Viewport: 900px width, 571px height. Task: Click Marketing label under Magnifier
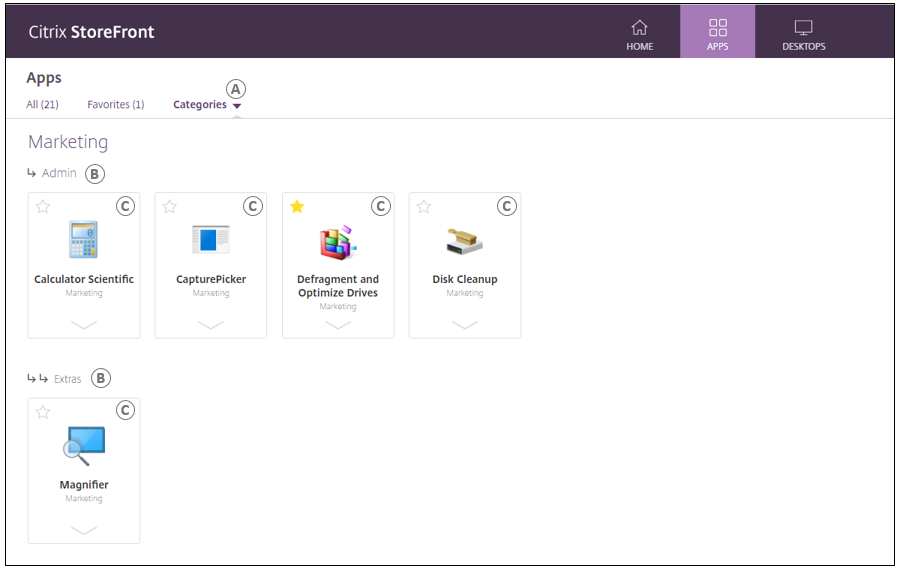click(x=84, y=498)
